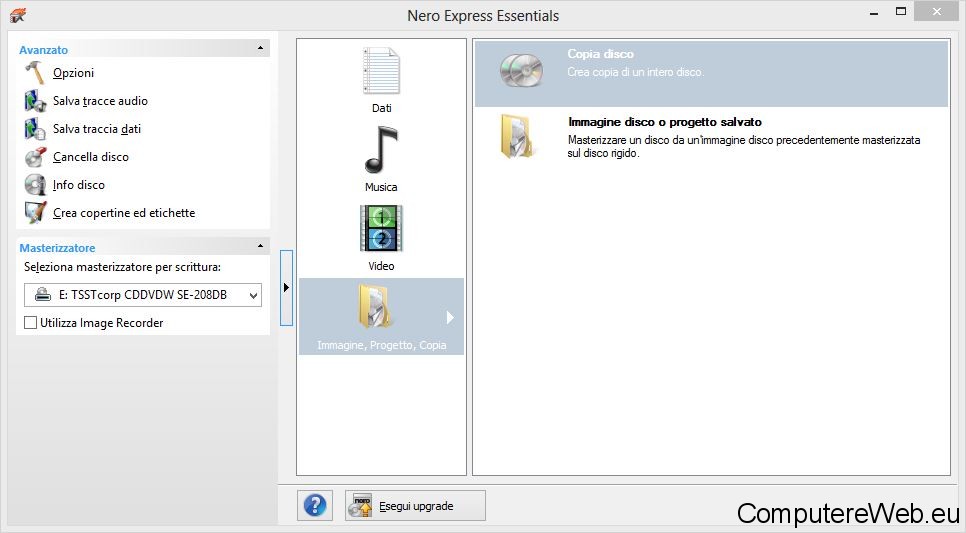The width and height of the screenshot is (966, 533).
Task: Click the Crea copertine ed etichette icon
Action: (35, 213)
